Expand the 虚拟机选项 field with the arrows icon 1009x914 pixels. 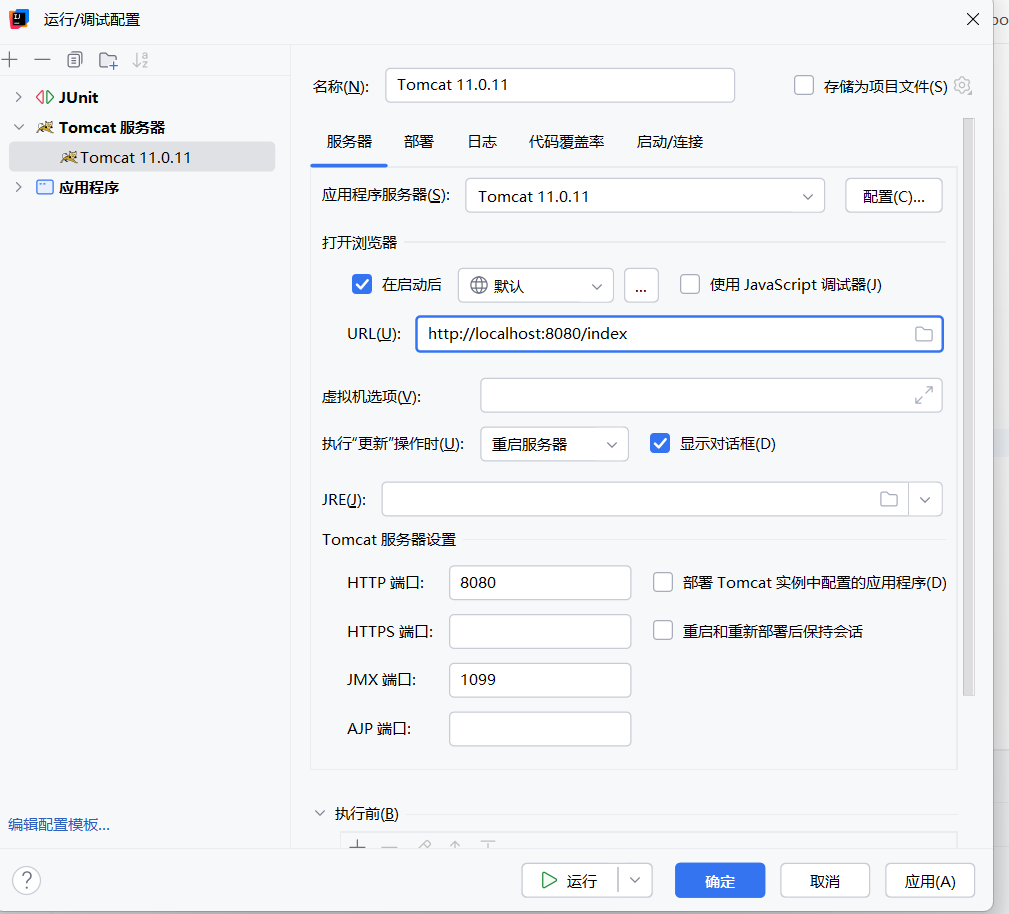923,395
